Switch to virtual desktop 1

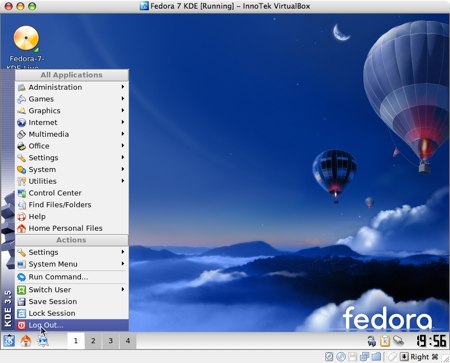(x=76, y=341)
